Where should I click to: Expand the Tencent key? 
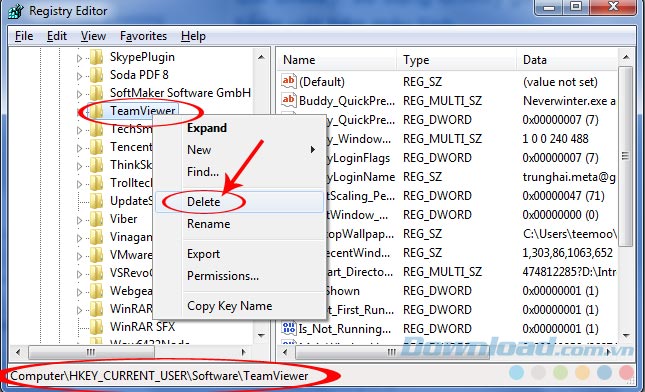79,148
